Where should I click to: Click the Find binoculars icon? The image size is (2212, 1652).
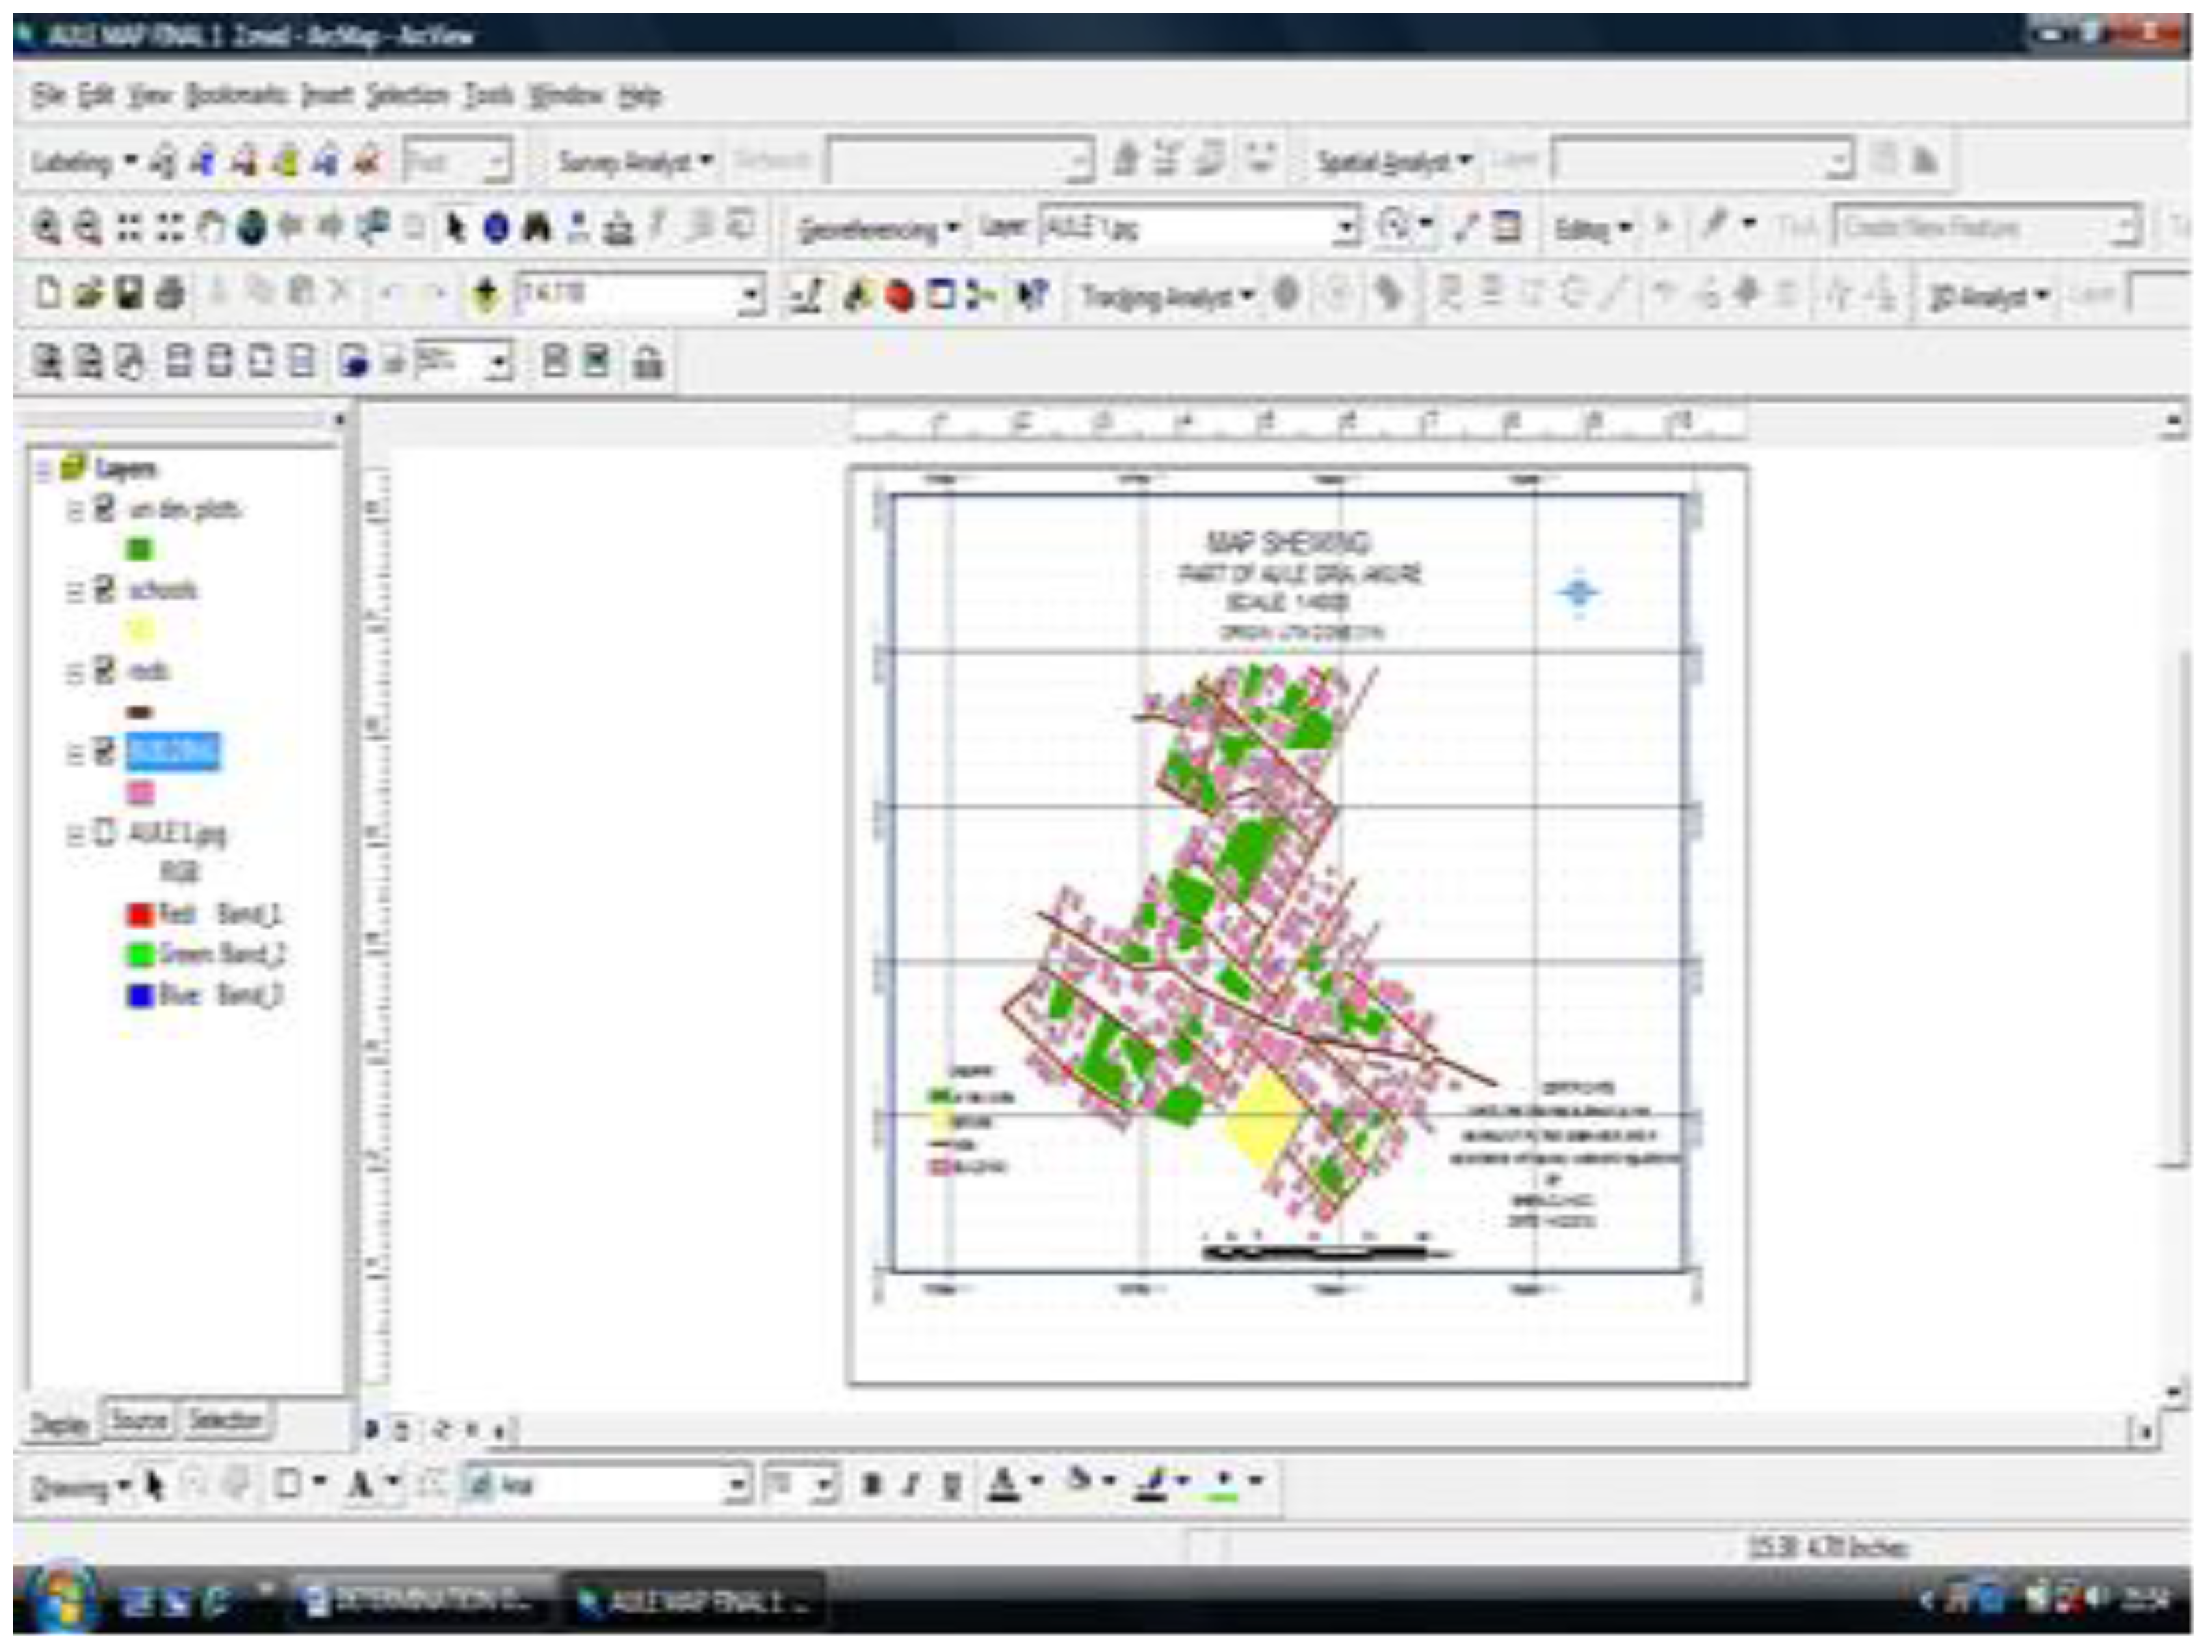(537, 228)
